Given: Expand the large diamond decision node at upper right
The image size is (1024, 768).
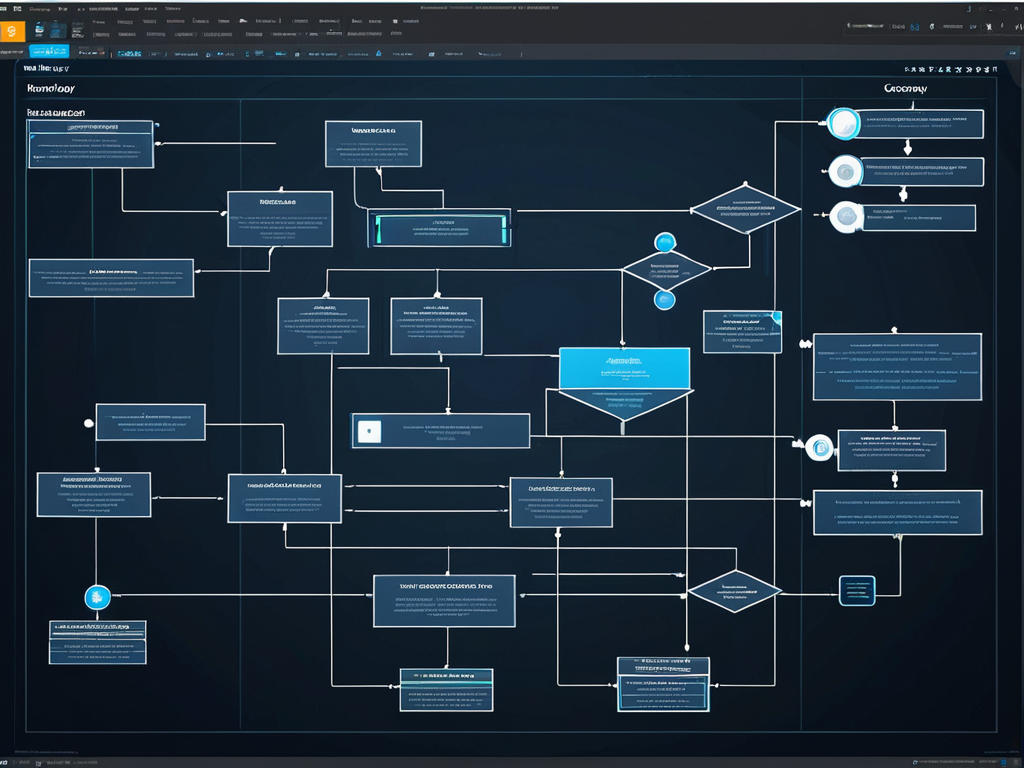Looking at the screenshot, I should pos(745,209).
